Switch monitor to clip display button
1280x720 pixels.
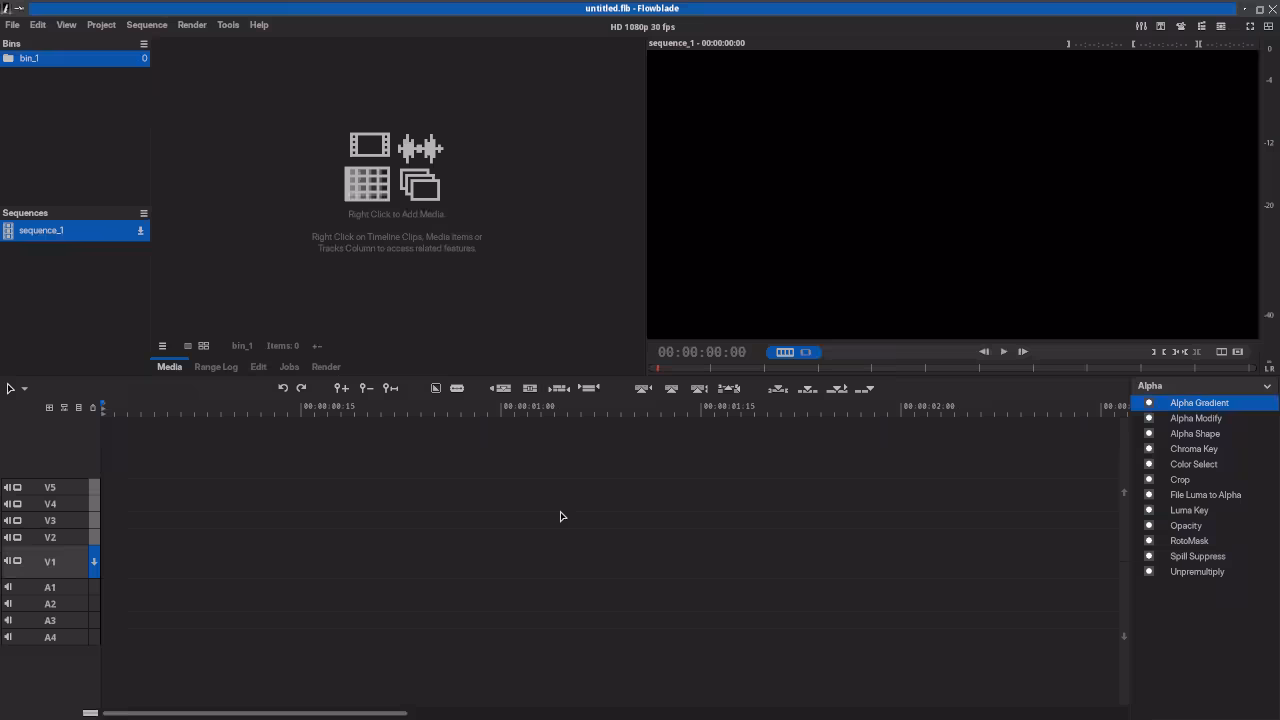click(x=806, y=352)
